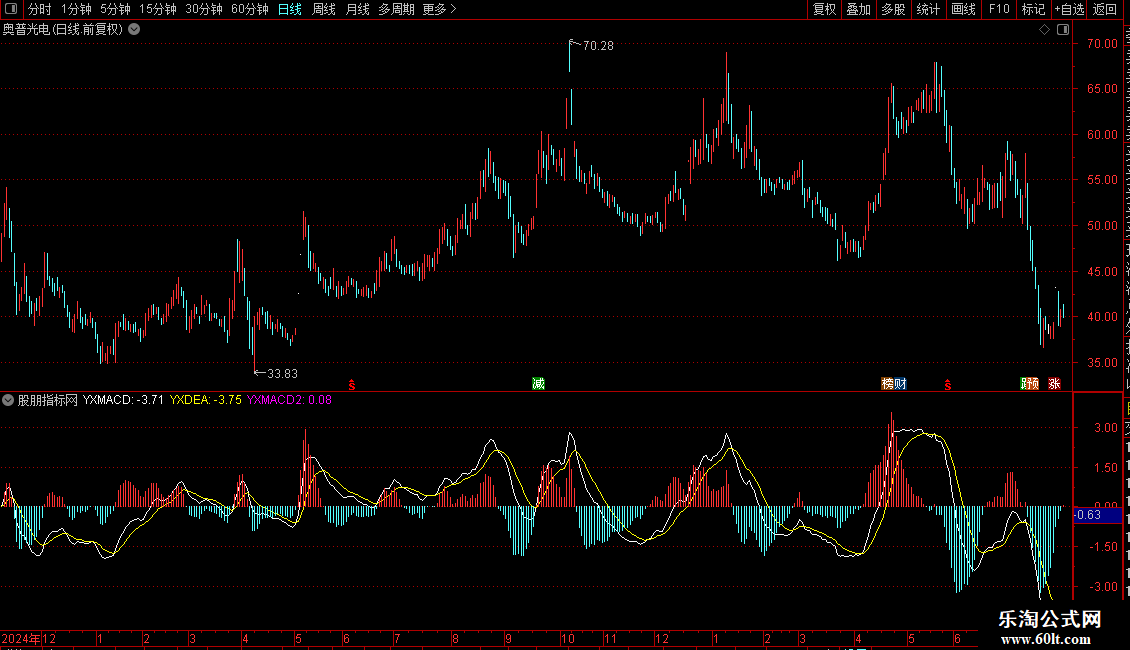Click the green 踩 event marker
The image size is (1130, 650).
(1025, 383)
